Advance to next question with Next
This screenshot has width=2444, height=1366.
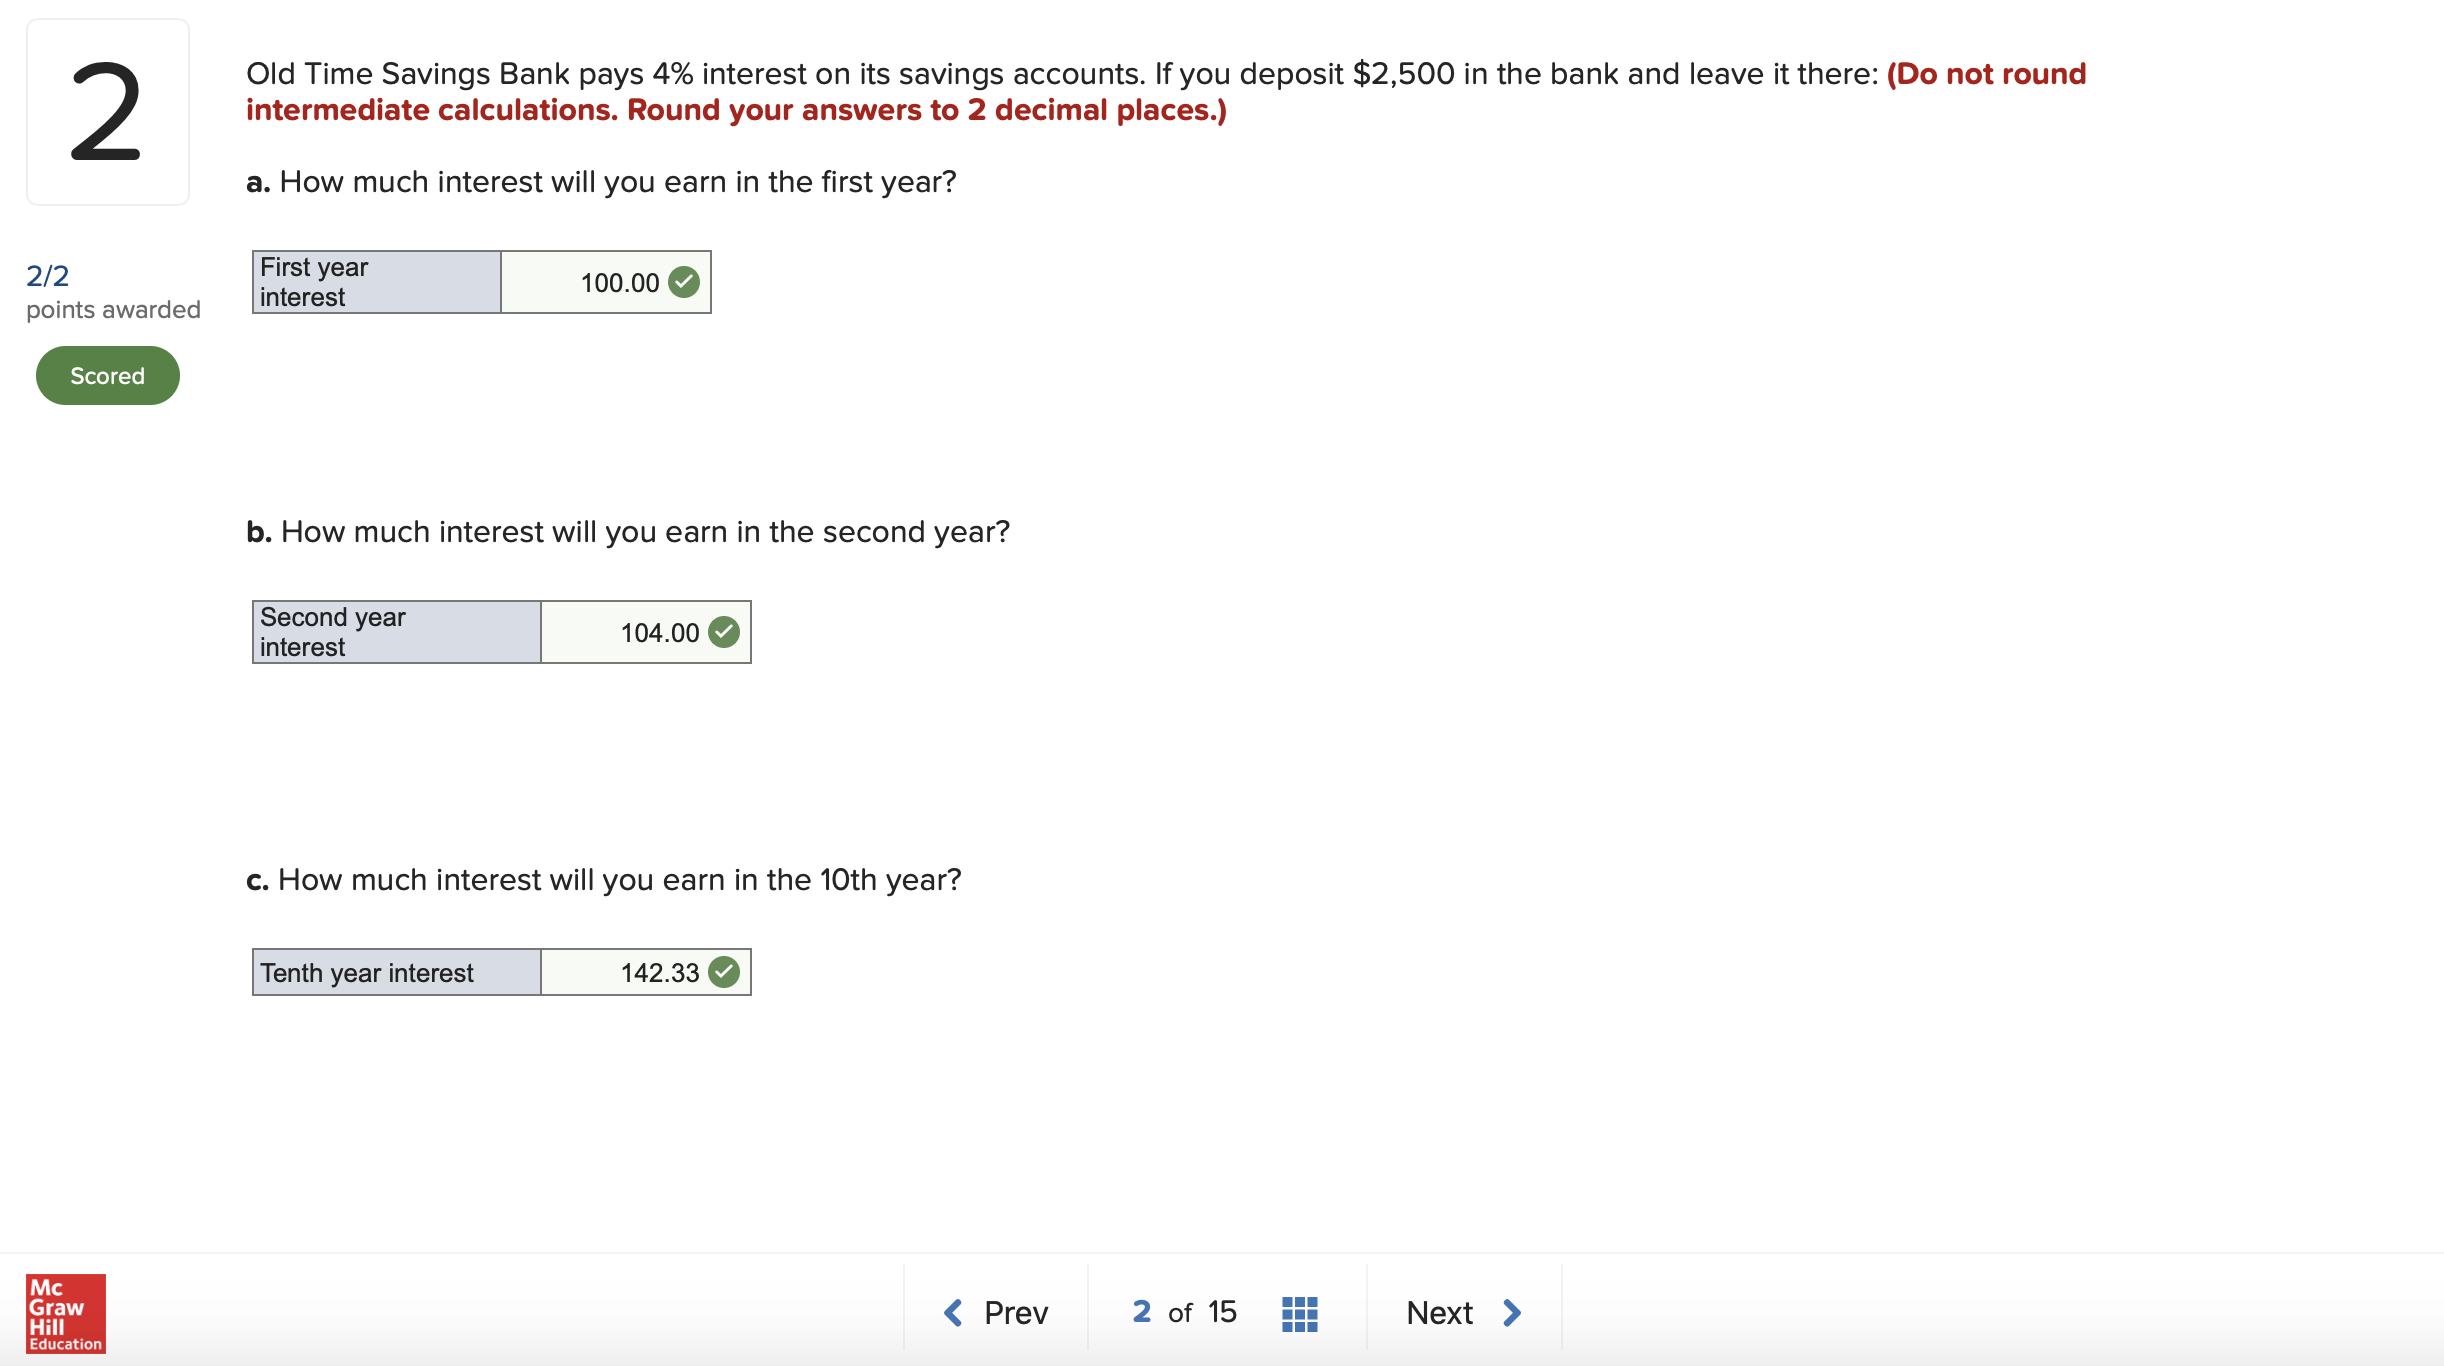click(x=1464, y=1312)
